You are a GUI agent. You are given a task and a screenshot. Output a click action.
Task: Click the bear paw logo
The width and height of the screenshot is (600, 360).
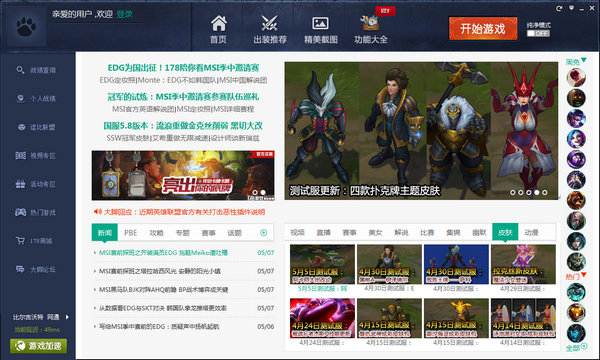pyautogui.click(x=26, y=27)
